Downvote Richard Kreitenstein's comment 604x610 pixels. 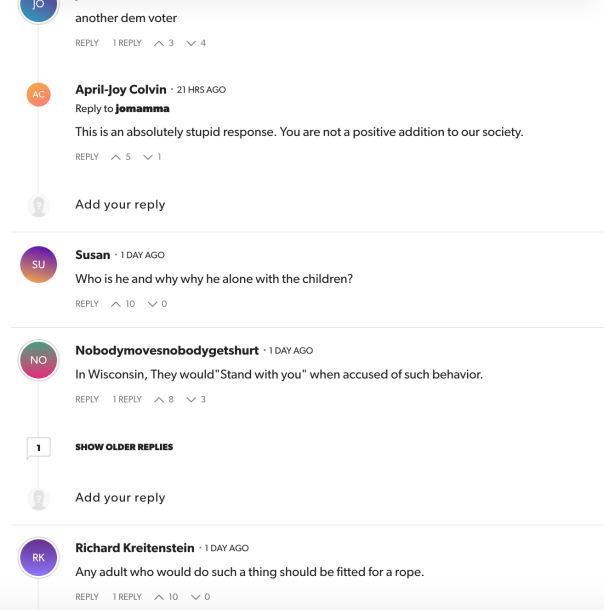pyautogui.click(x=195, y=597)
